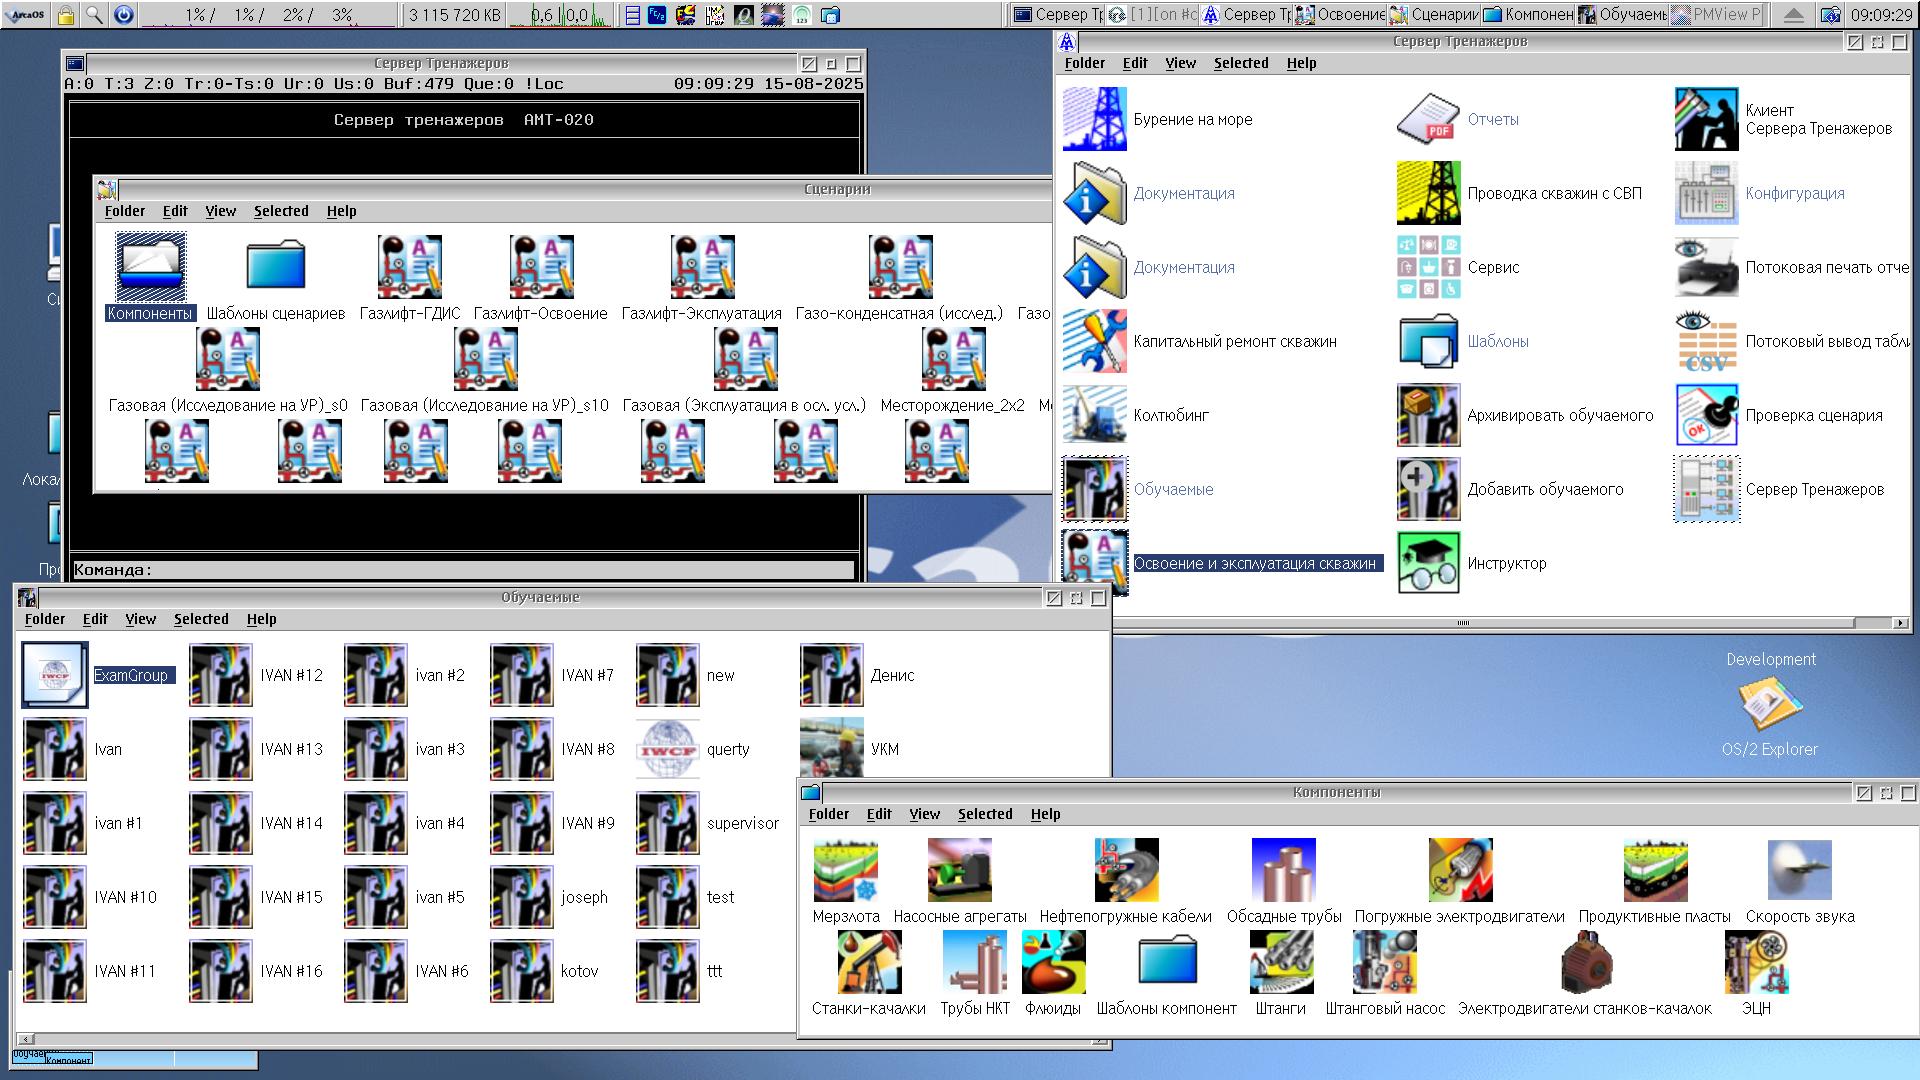Image resolution: width=1920 pixels, height=1080 pixels.
Task: Open the Флюиды component icon
Action: click(x=1053, y=962)
